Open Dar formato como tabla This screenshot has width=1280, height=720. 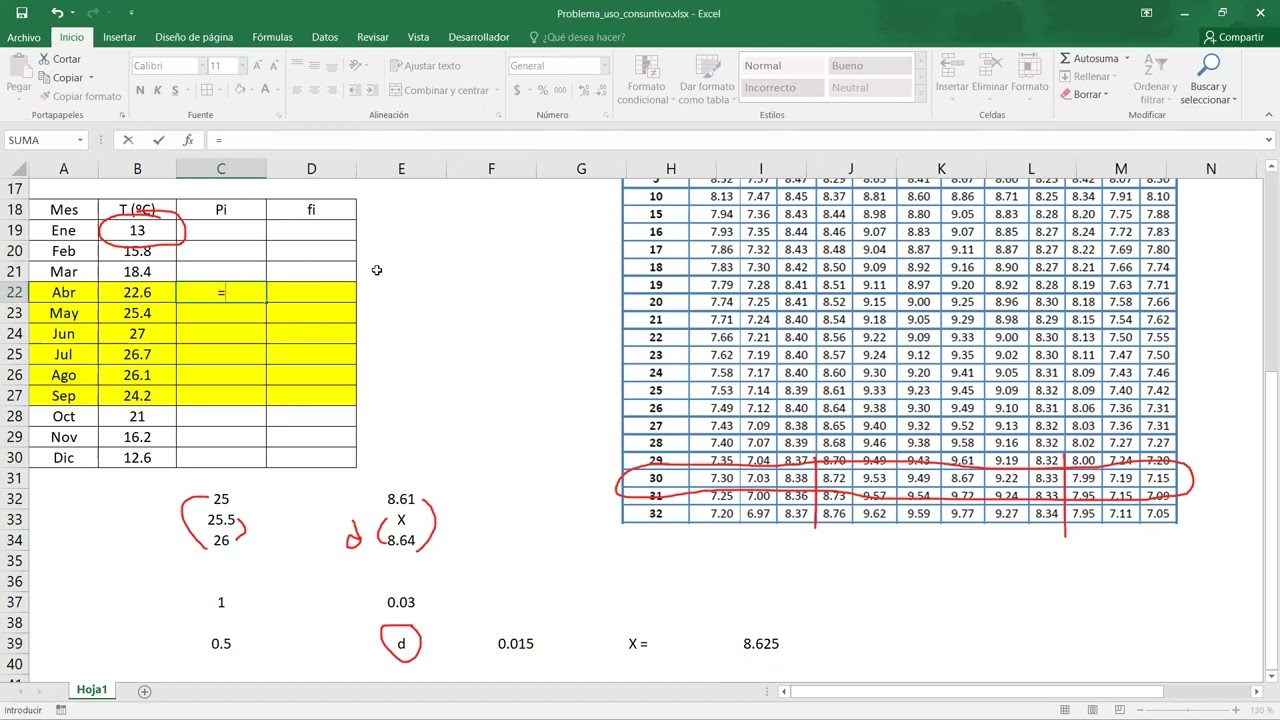coord(706,79)
